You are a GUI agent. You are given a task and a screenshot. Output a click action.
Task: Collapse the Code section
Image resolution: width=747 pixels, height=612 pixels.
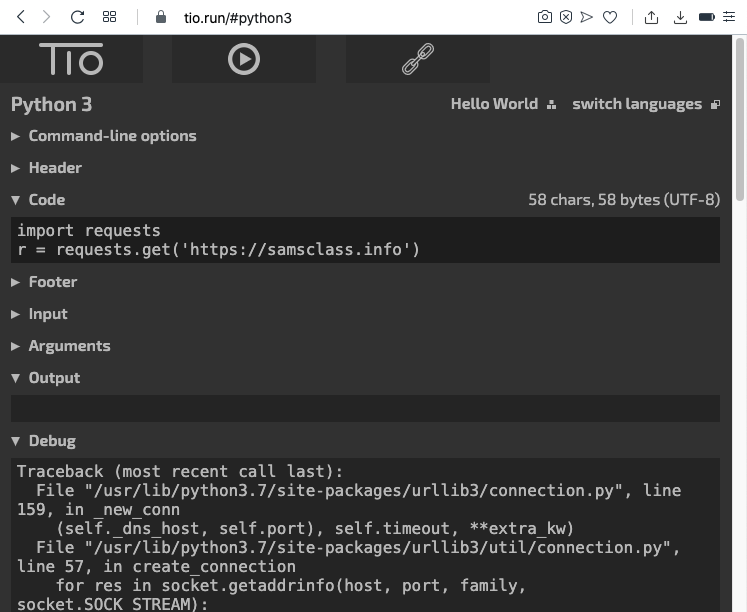pos(46,200)
